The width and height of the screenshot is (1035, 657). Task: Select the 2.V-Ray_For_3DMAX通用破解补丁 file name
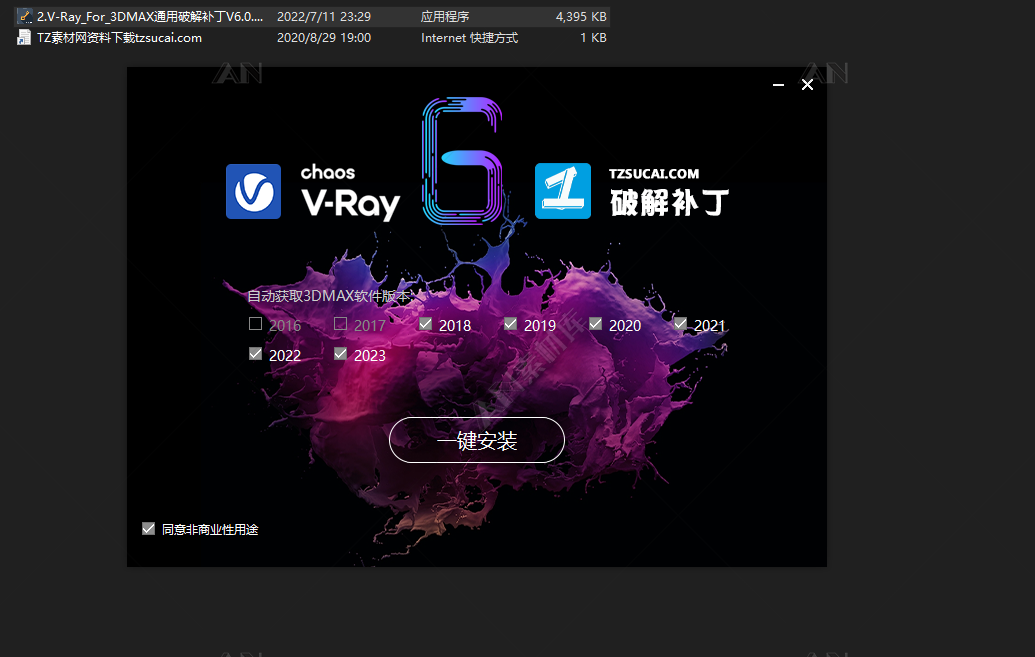150,17
